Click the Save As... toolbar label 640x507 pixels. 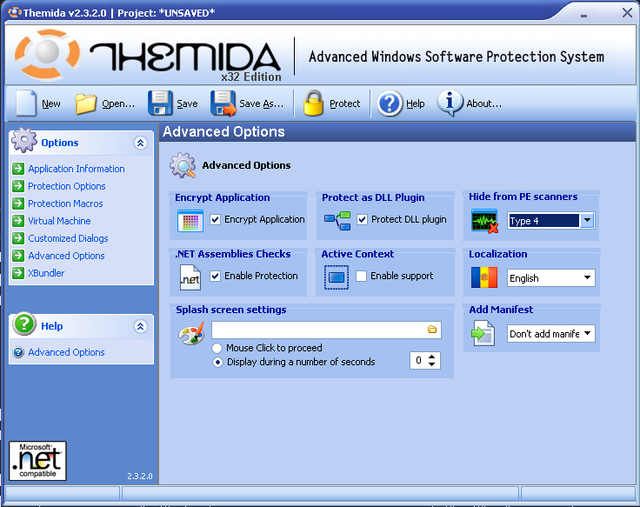pyautogui.click(x=261, y=104)
